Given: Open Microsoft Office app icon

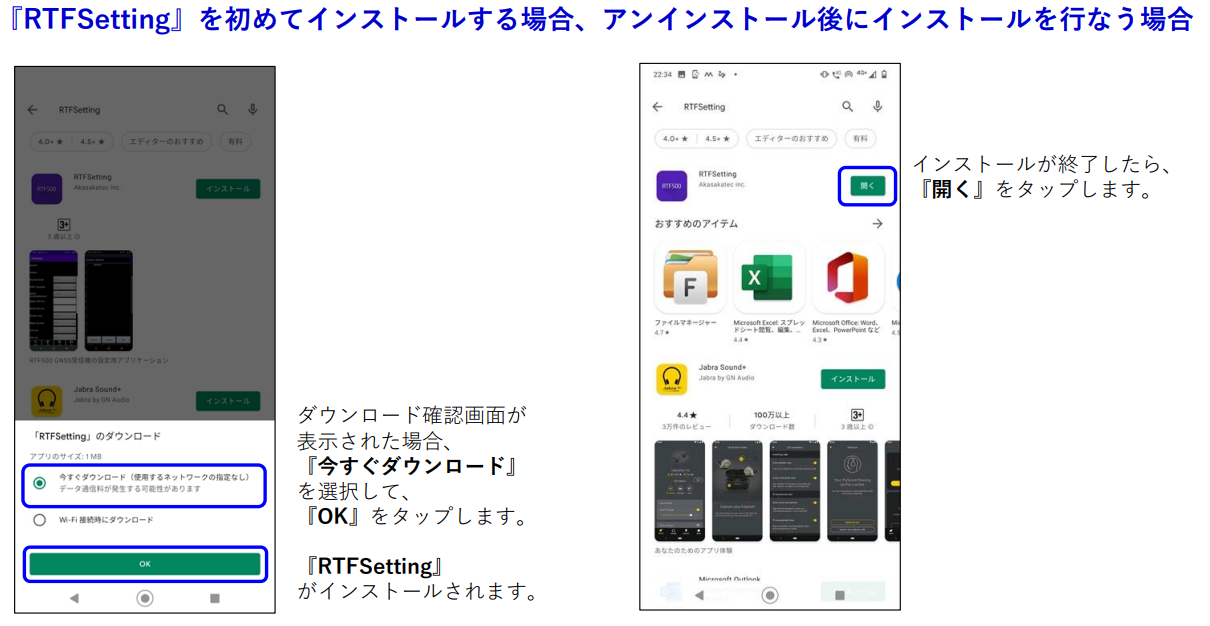Looking at the screenshot, I should pos(848,278).
